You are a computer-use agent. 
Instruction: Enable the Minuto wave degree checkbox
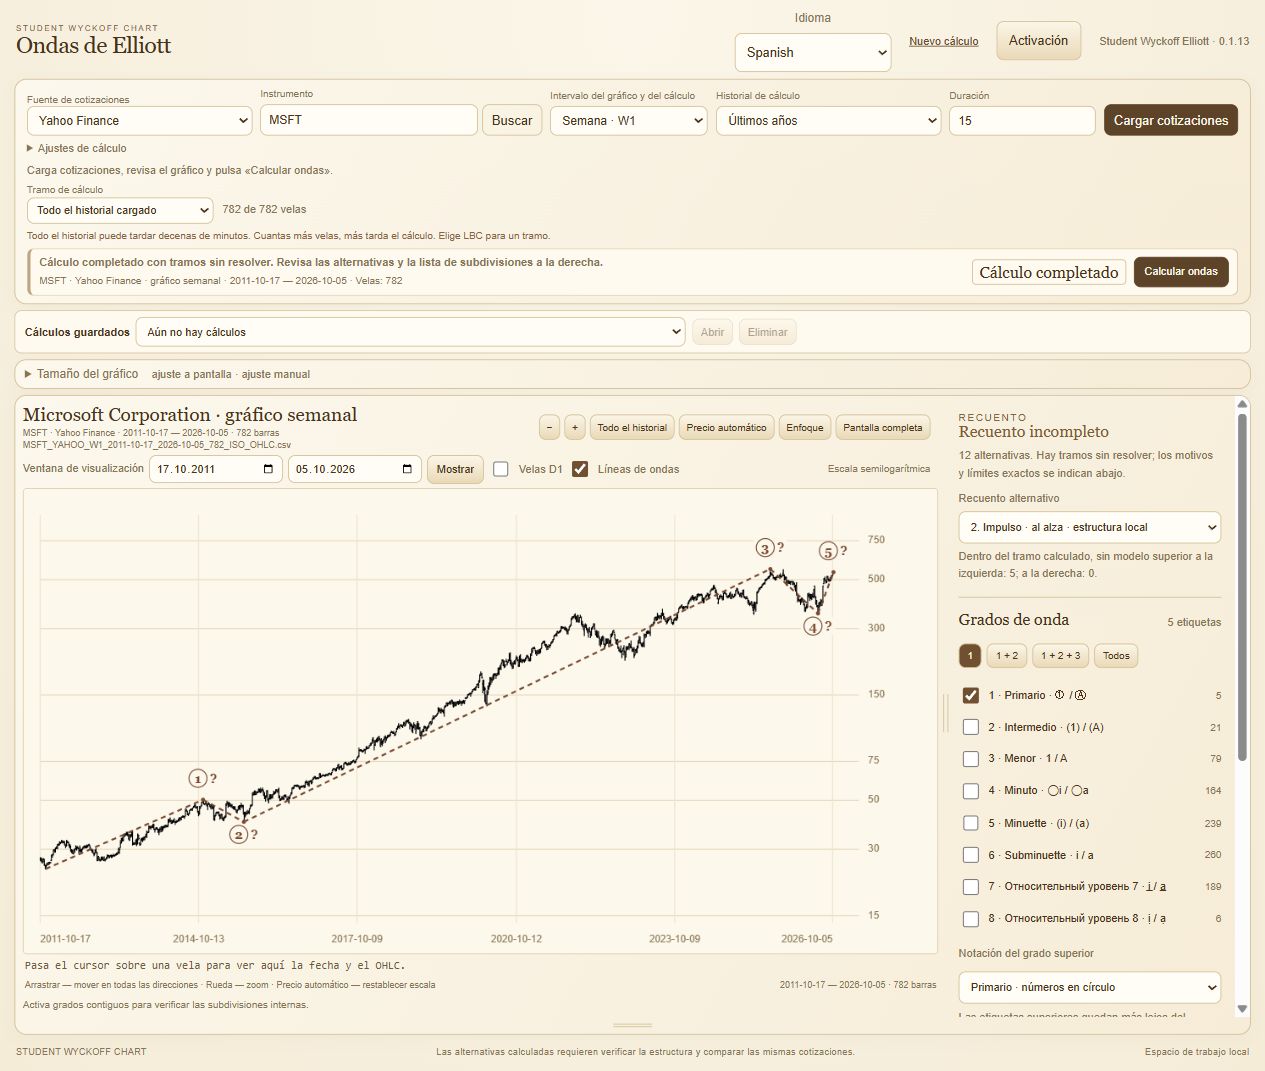click(x=970, y=791)
